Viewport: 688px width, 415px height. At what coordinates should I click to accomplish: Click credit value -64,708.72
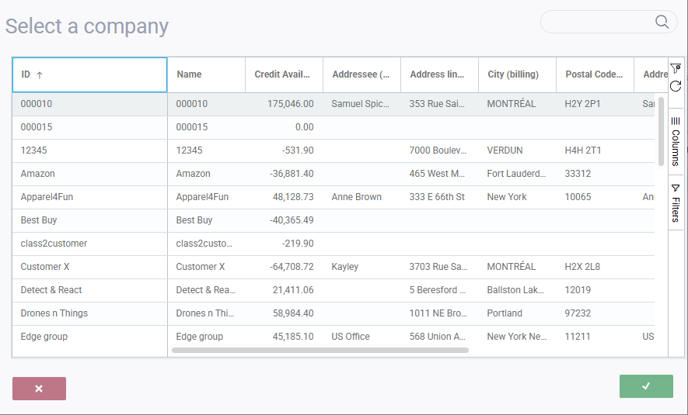(292, 267)
